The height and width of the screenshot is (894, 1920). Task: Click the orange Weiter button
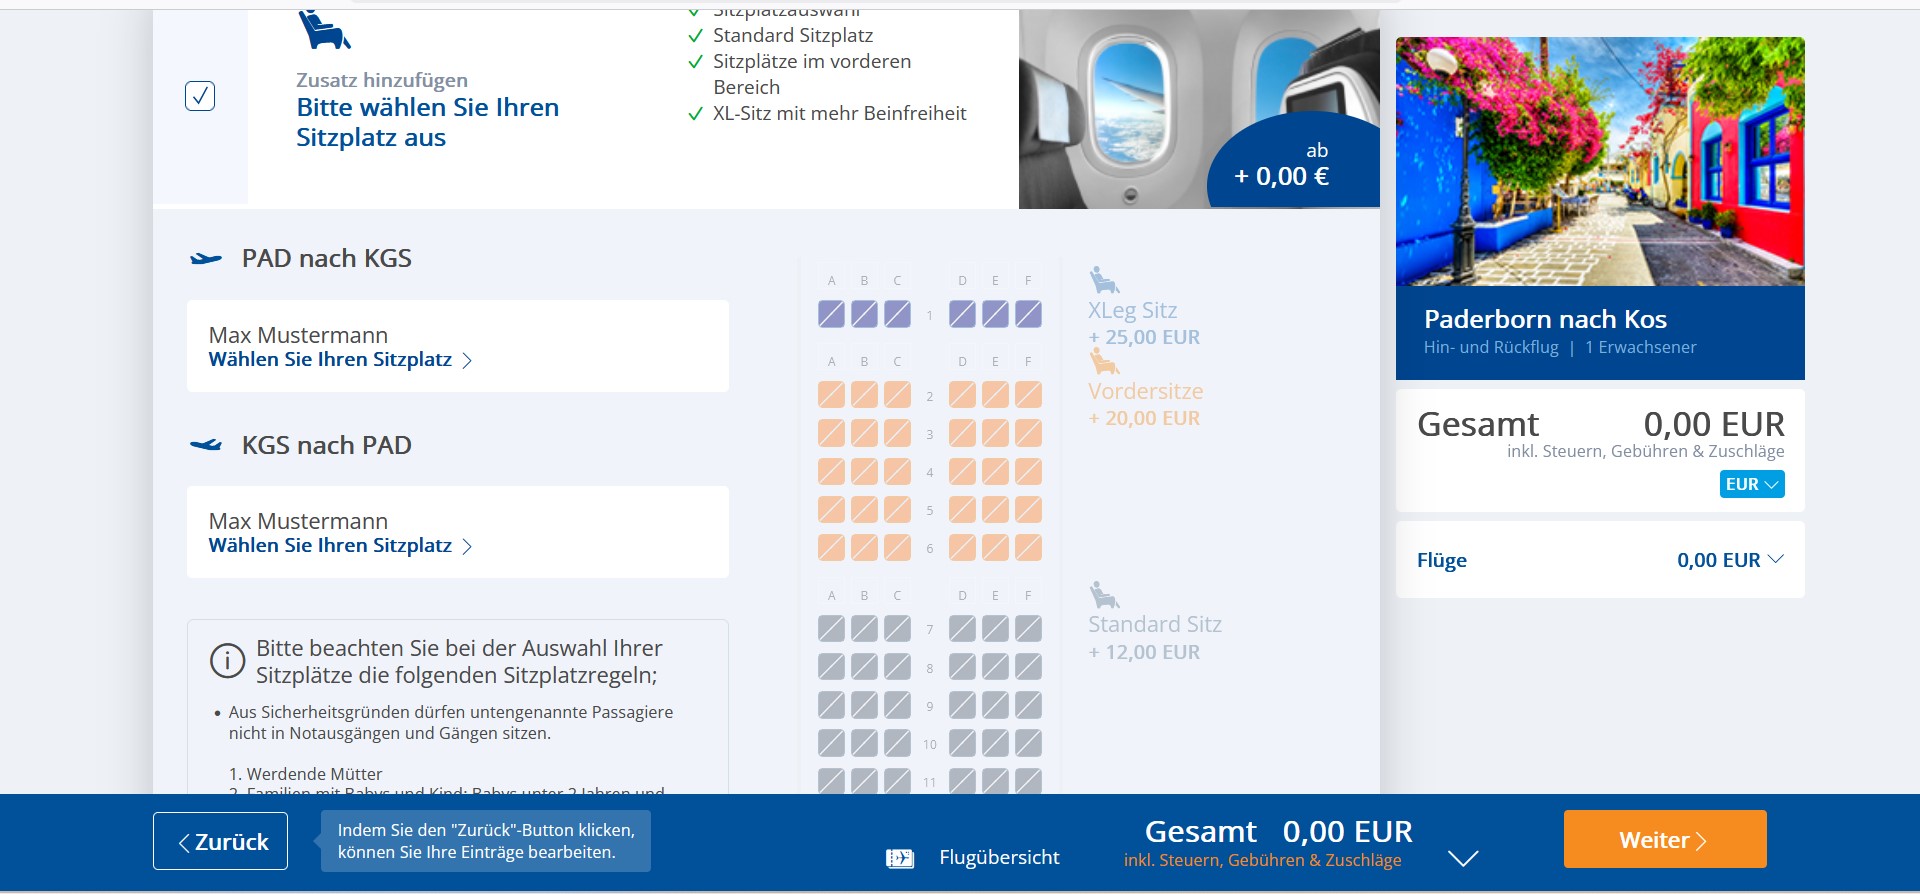[x=1664, y=840]
